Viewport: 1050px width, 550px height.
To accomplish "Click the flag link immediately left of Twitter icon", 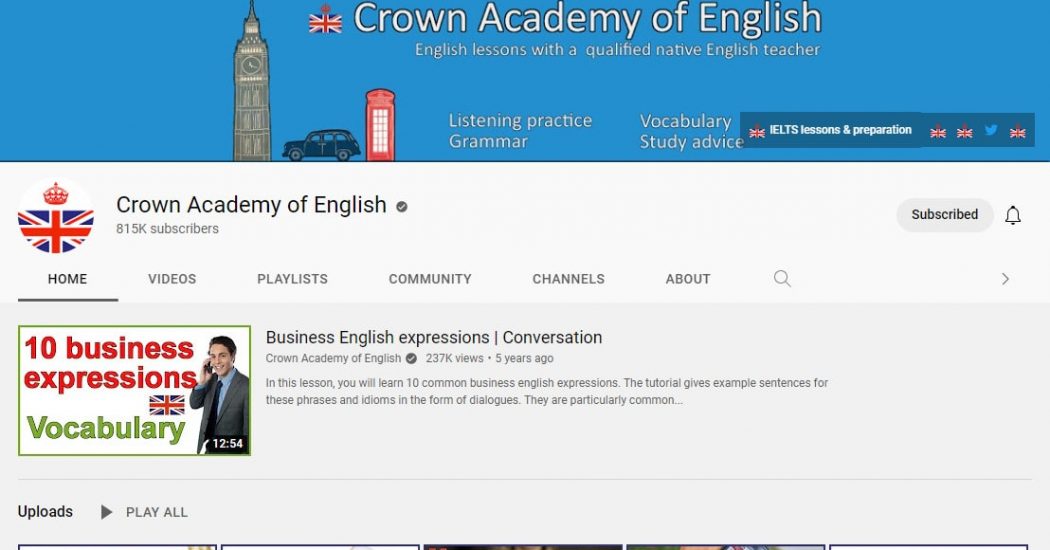I will (964, 132).
